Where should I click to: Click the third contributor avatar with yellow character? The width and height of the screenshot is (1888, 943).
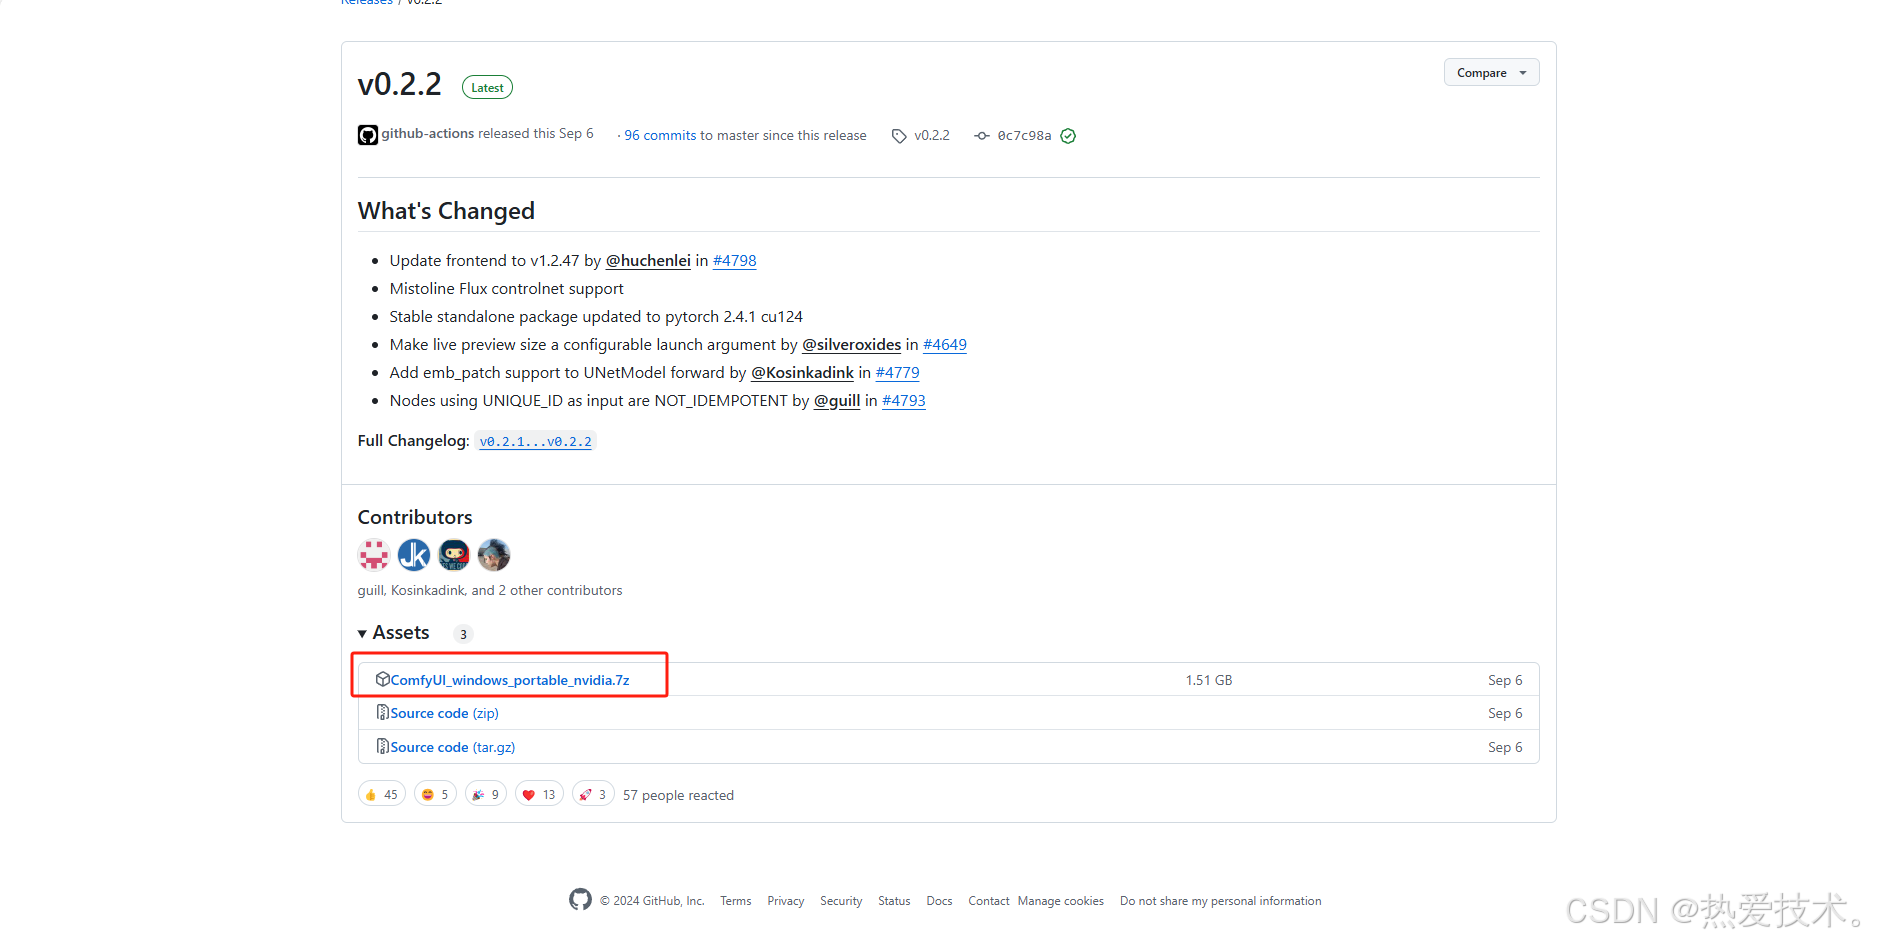(x=454, y=555)
